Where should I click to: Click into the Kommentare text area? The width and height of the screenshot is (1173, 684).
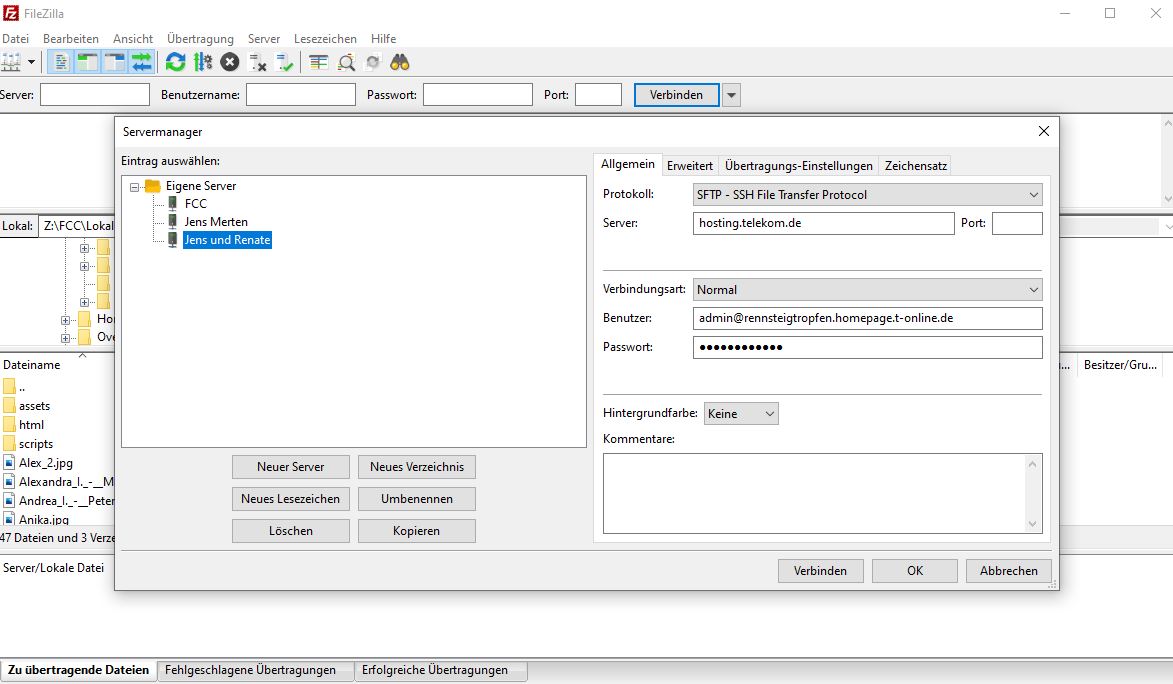[815, 493]
